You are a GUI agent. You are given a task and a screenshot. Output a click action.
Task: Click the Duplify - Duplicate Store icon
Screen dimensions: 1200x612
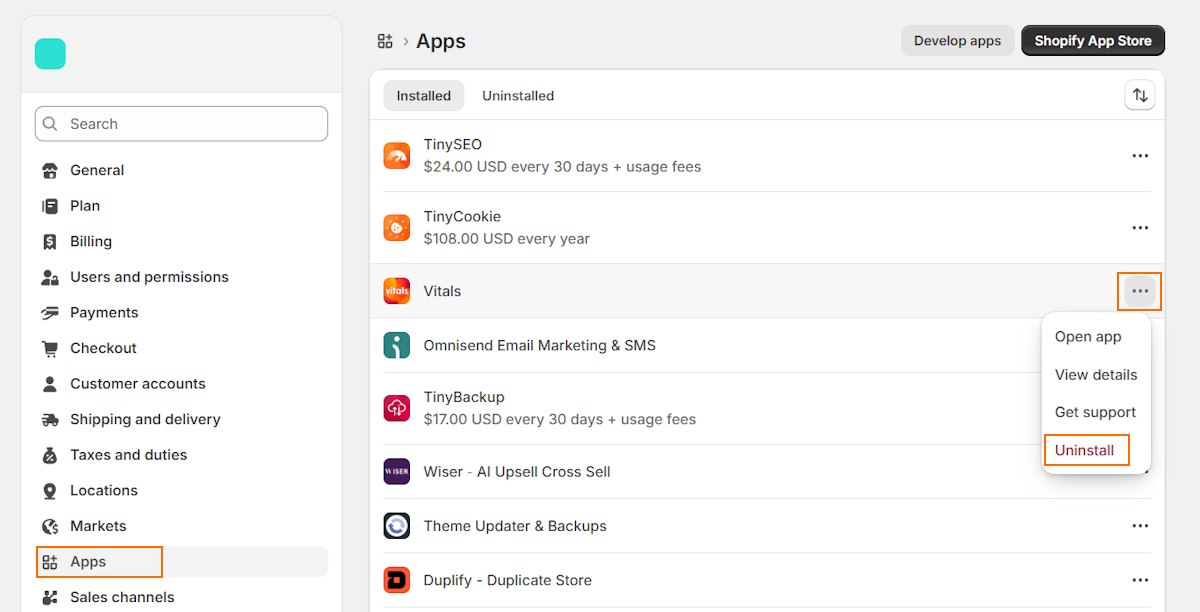(396, 580)
